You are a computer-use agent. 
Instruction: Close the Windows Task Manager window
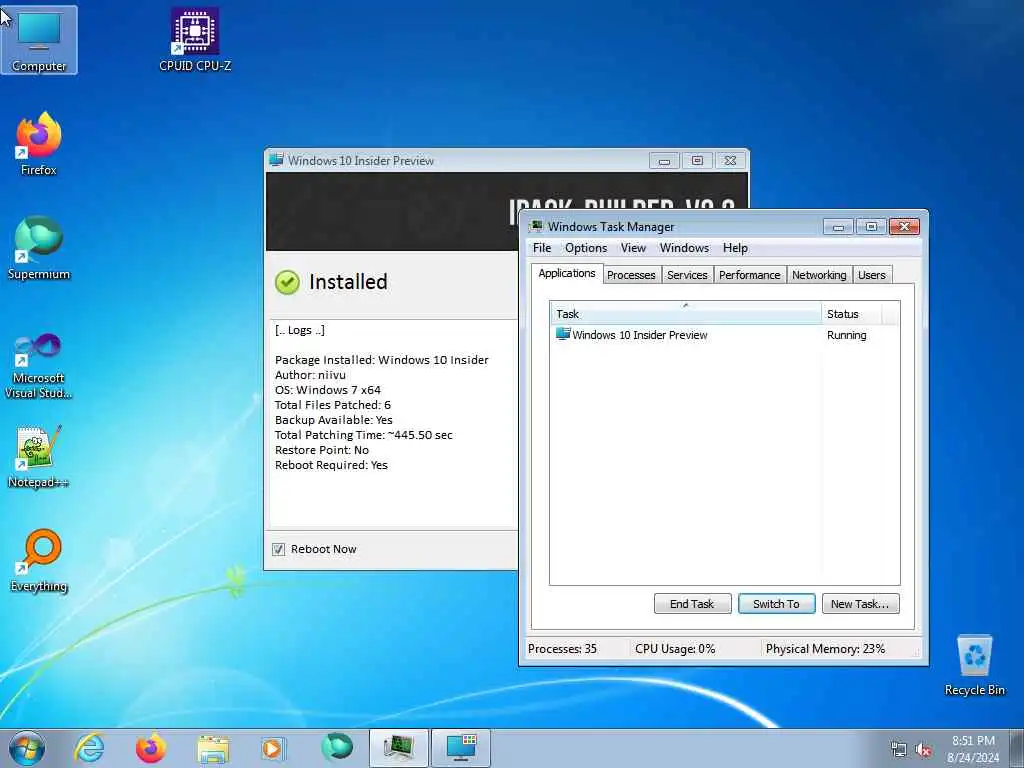904,227
